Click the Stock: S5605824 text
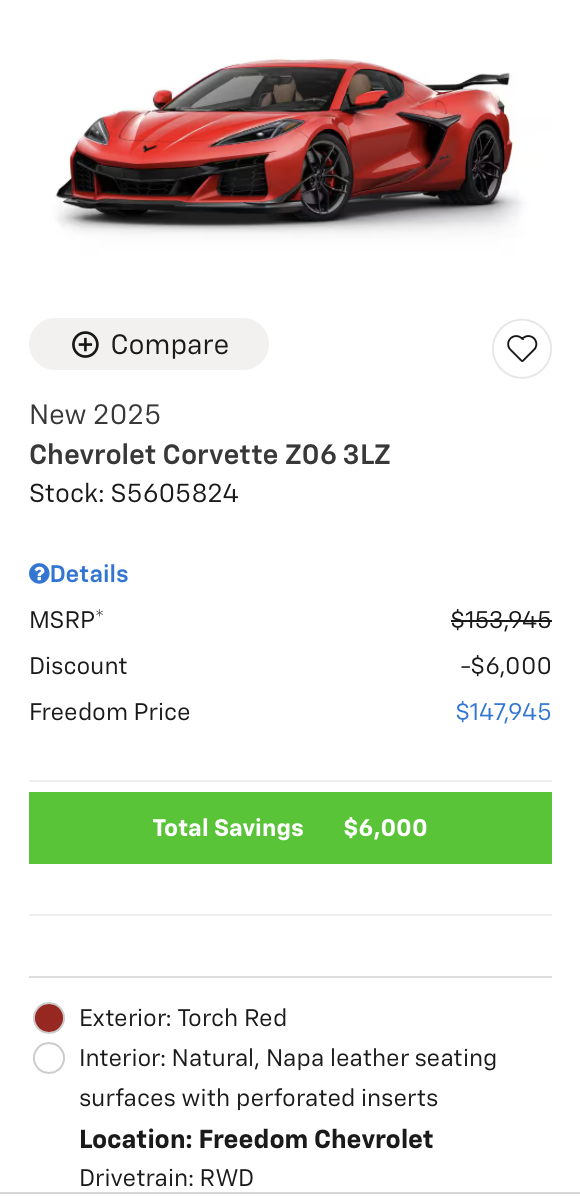This screenshot has height=1196, width=580. (x=134, y=494)
